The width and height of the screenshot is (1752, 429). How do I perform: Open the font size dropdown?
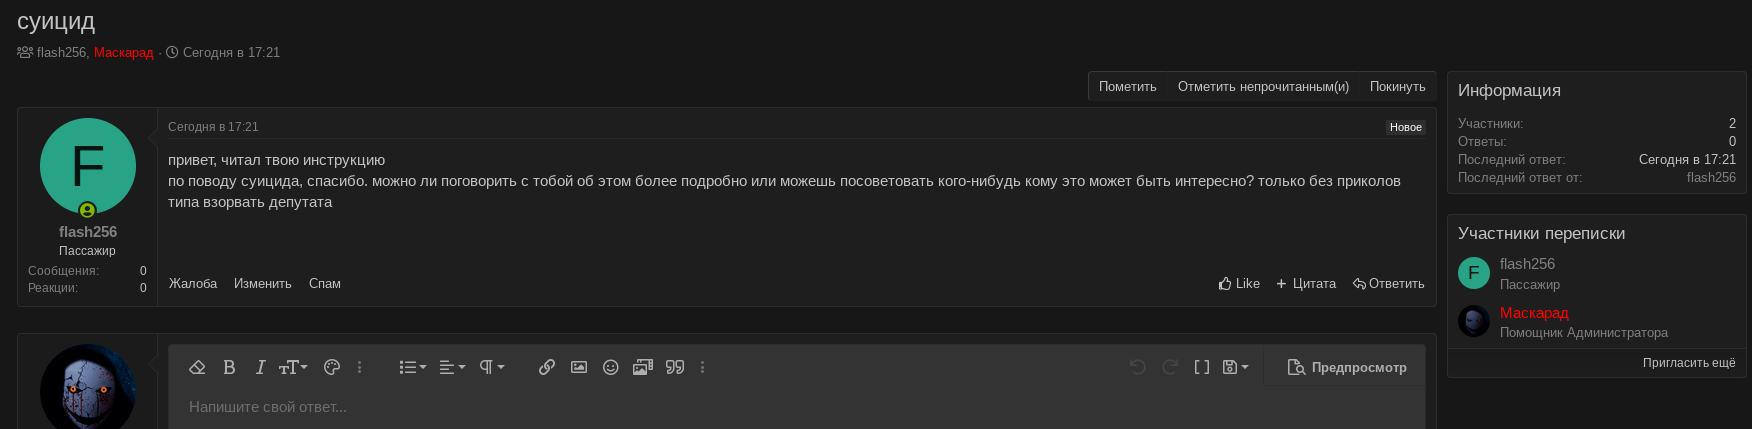click(x=293, y=367)
